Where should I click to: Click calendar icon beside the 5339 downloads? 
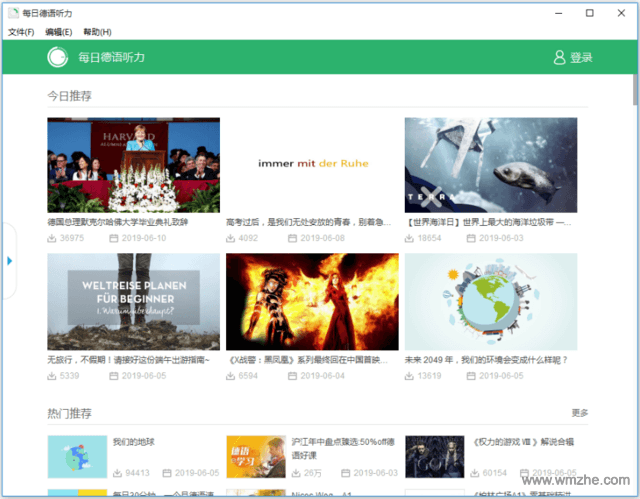click(x=114, y=376)
